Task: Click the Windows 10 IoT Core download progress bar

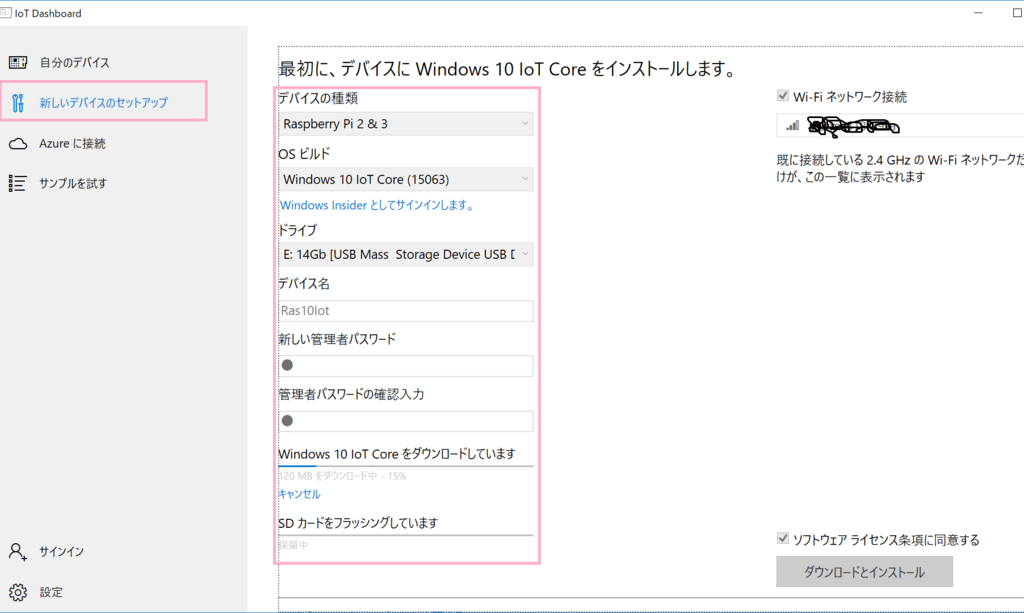Action: [x=406, y=466]
